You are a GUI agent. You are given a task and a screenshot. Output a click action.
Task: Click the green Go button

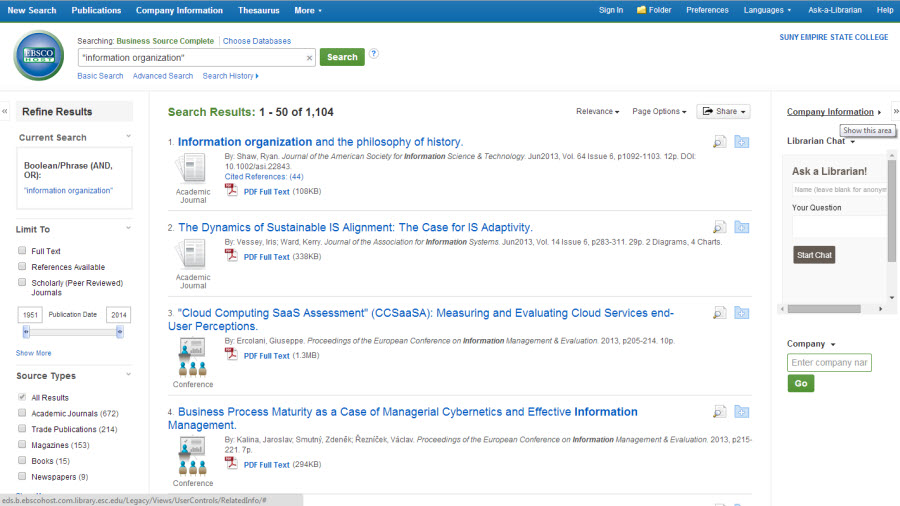pos(801,383)
